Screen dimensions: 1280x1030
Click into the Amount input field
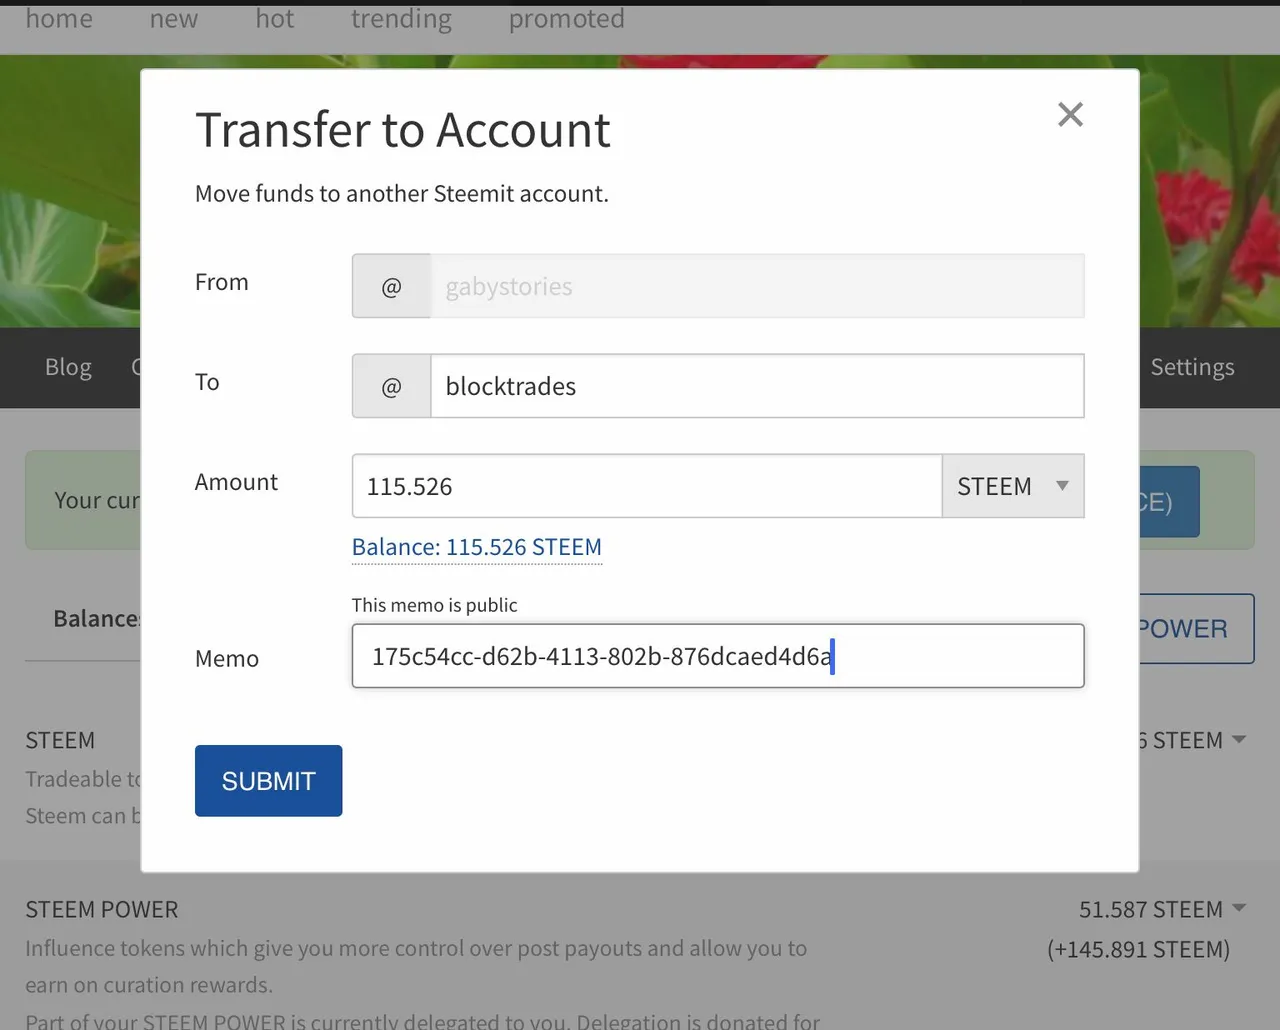pos(646,487)
